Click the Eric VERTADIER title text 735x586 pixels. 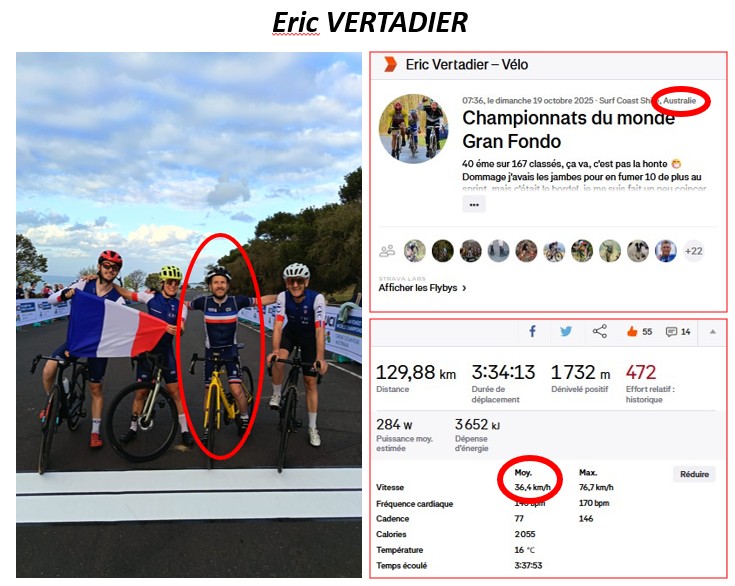pos(370,22)
